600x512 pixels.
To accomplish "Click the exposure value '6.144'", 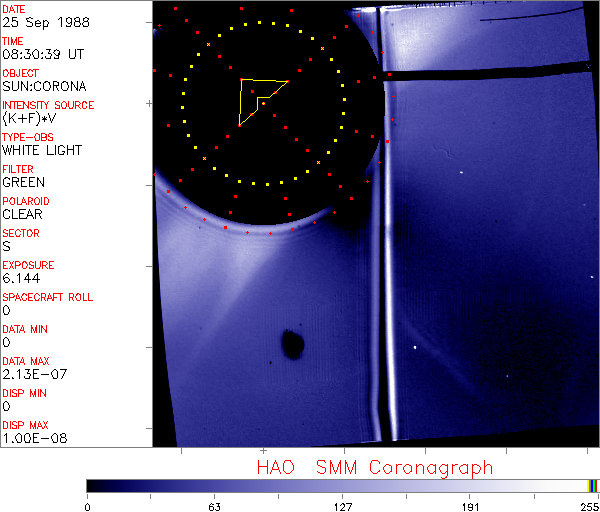I will 21,278.
